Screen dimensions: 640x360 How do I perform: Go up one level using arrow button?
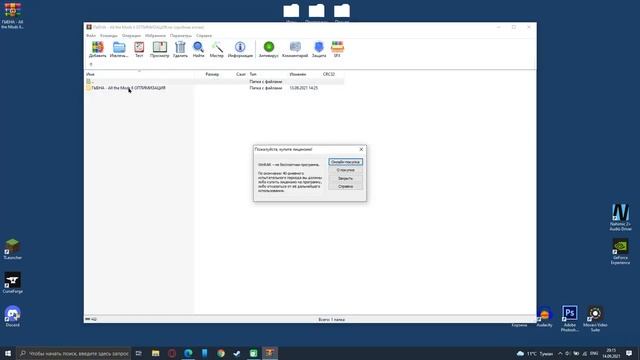point(91,64)
